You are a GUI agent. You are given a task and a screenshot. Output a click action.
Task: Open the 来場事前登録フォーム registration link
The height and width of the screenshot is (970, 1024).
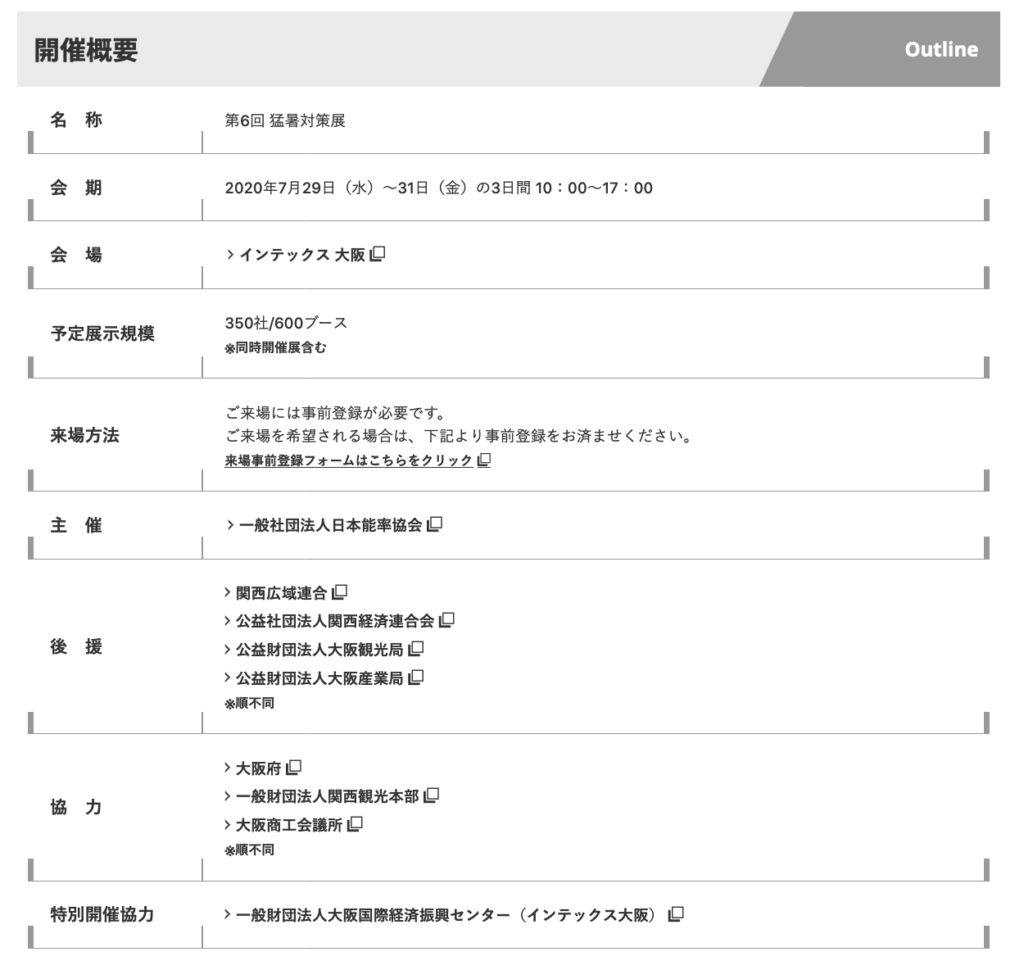point(348,461)
